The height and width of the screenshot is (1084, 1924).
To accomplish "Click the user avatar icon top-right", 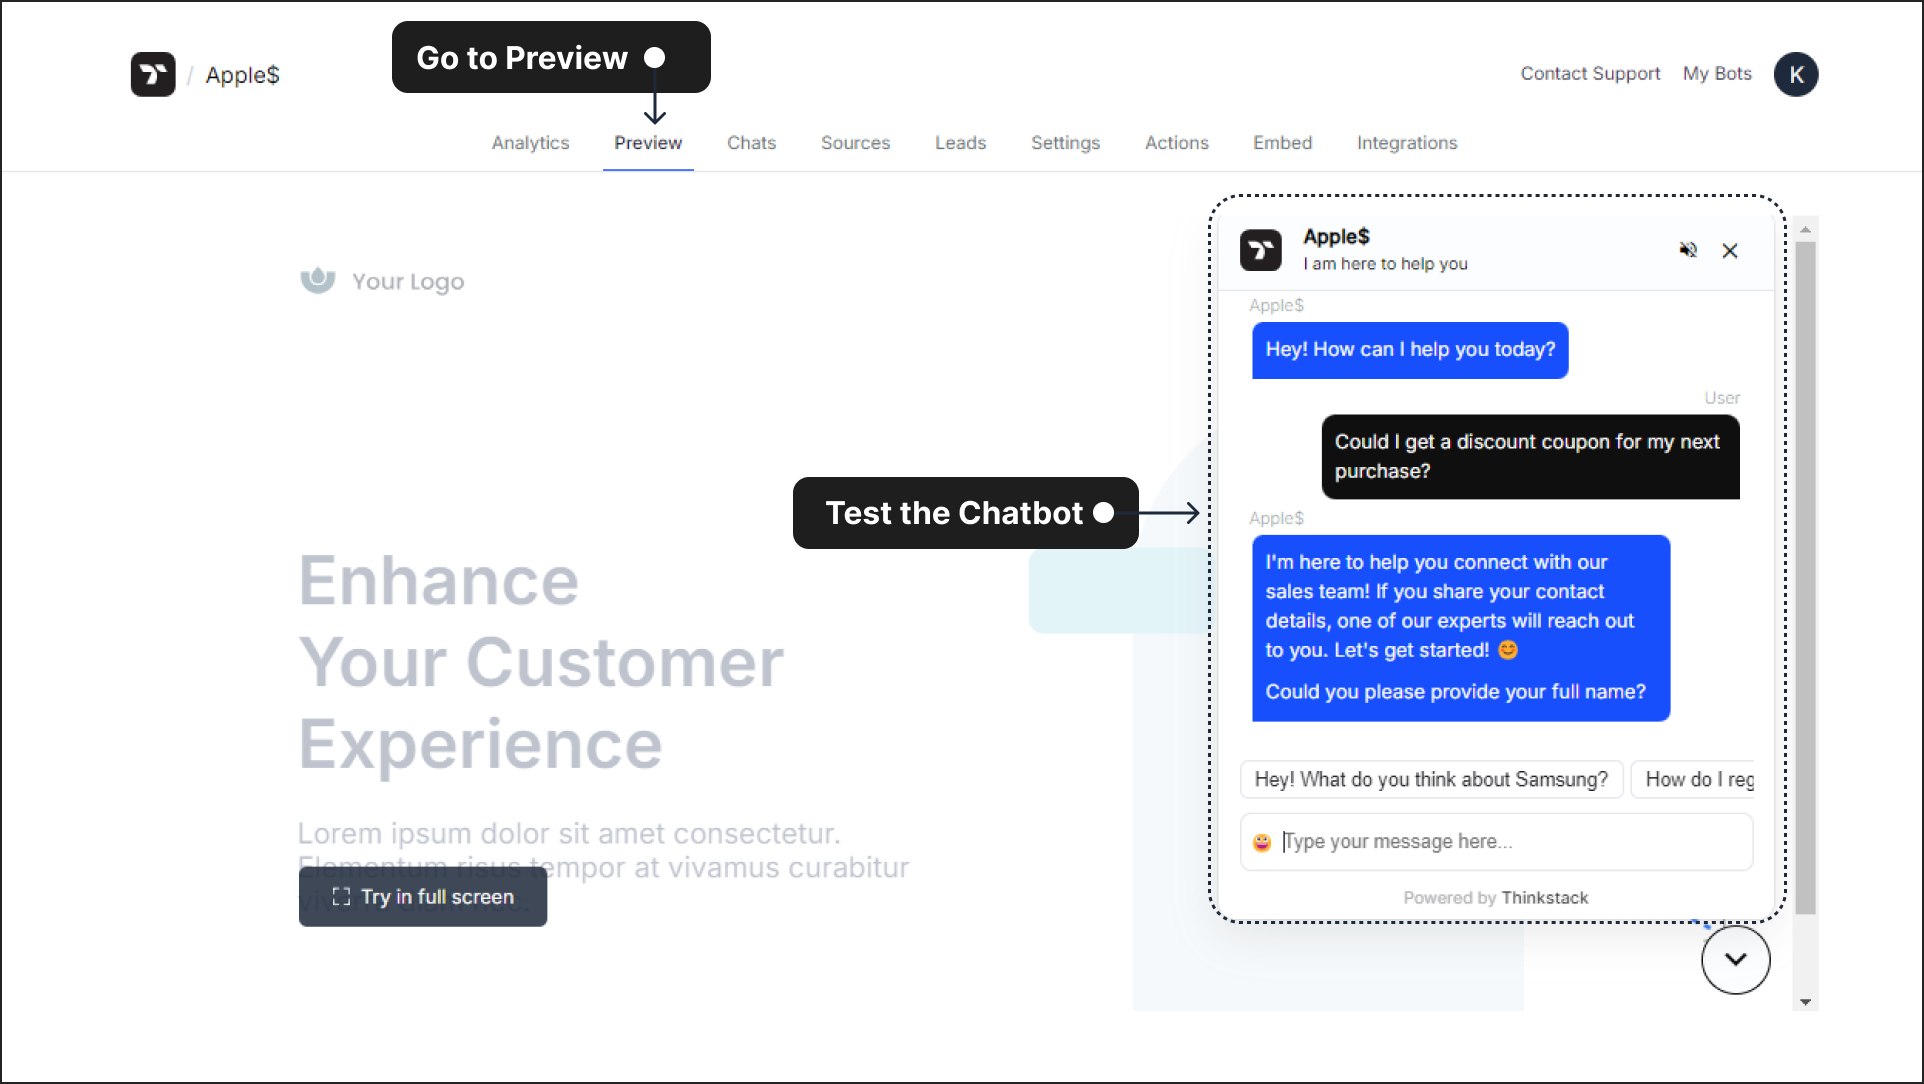I will (x=1794, y=74).
